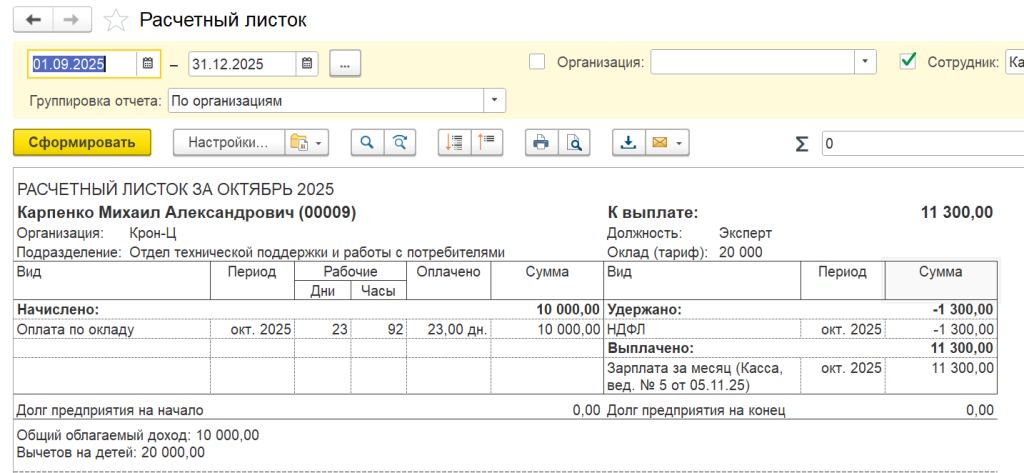Select the '23,00 дн.' paid cell

pyautogui.click(x=449, y=329)
